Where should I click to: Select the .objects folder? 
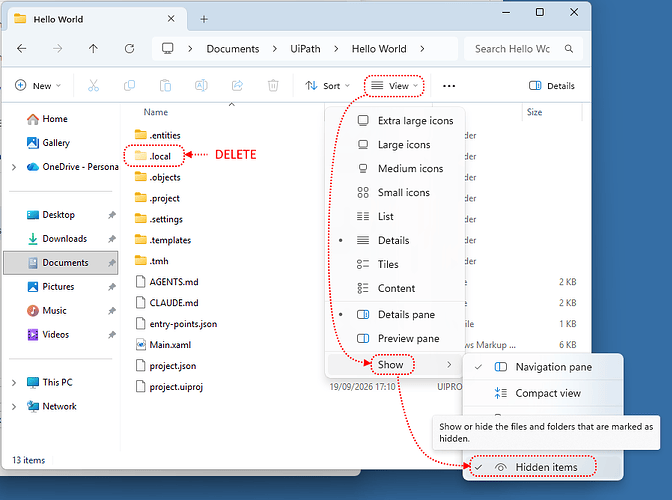point(158,177)
